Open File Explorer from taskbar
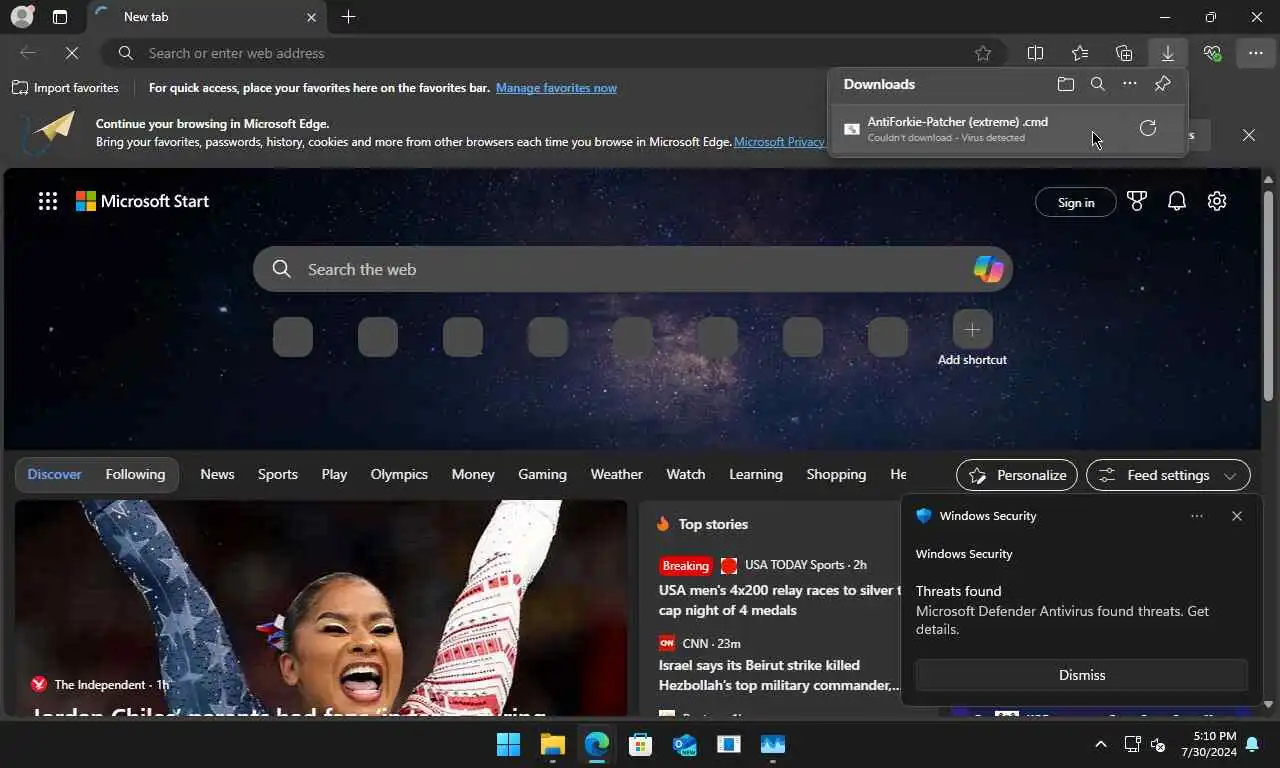 [553, 744]
